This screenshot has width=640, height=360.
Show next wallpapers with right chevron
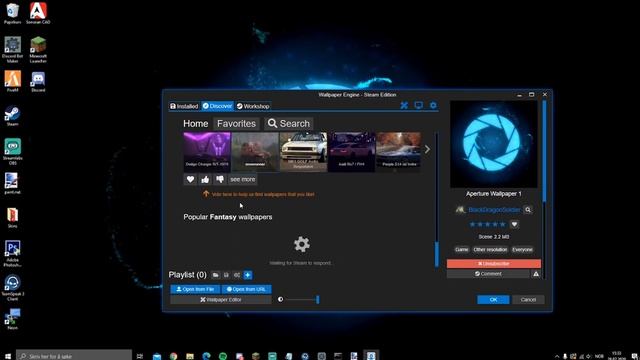(427, 150)
